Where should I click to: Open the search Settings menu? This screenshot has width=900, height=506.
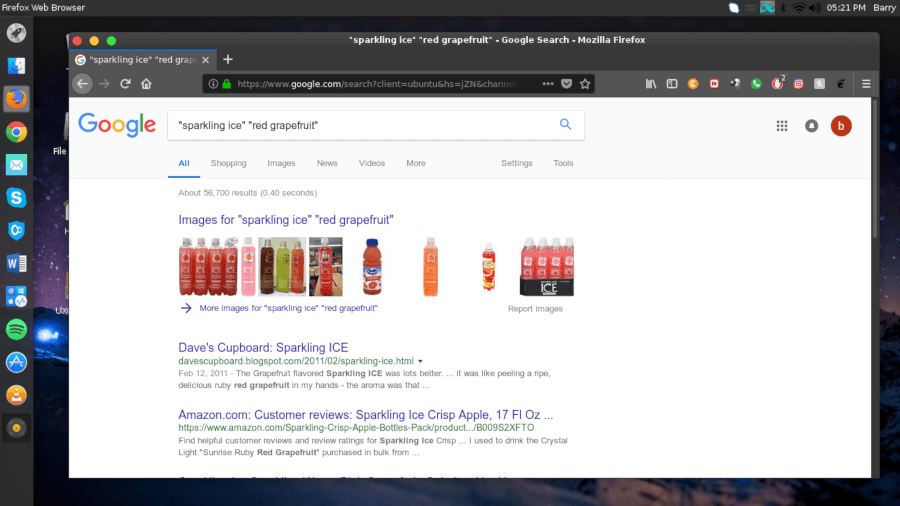517,163
